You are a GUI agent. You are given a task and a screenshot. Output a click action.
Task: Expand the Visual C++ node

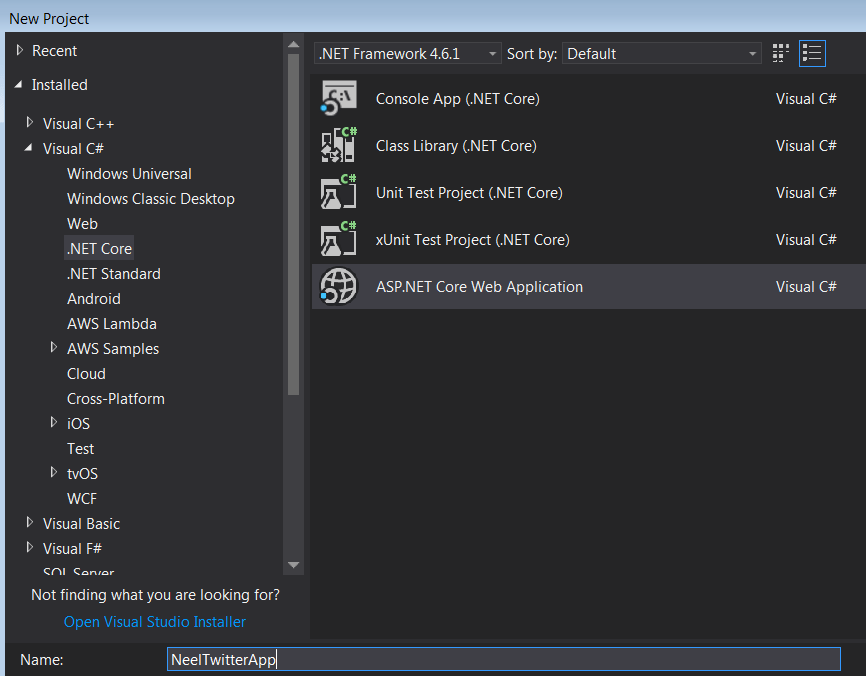point(29,124)
